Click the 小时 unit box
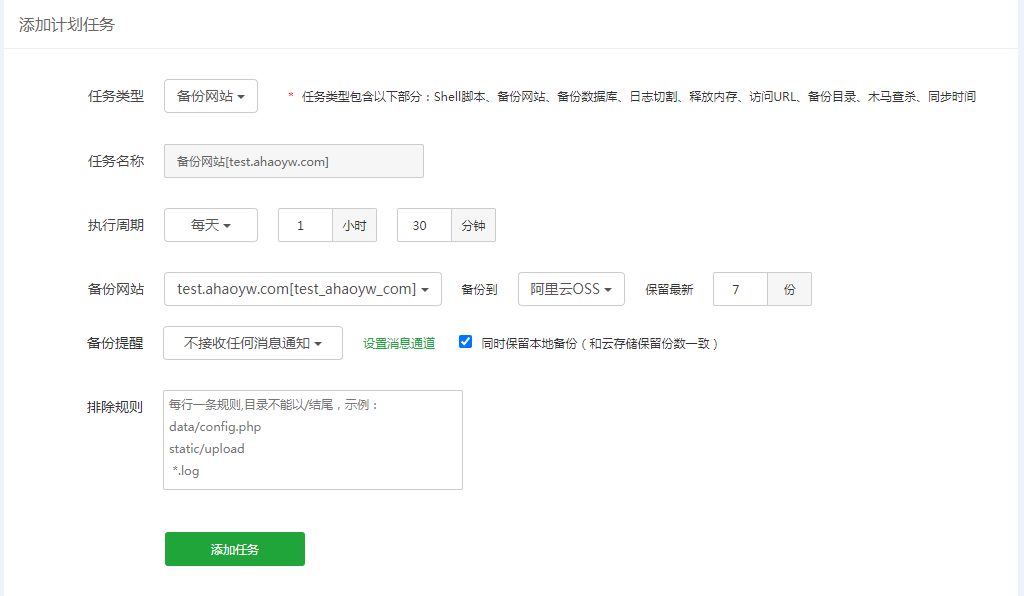The height and width of the screenshot is (596, 1024). coord(354,225)
